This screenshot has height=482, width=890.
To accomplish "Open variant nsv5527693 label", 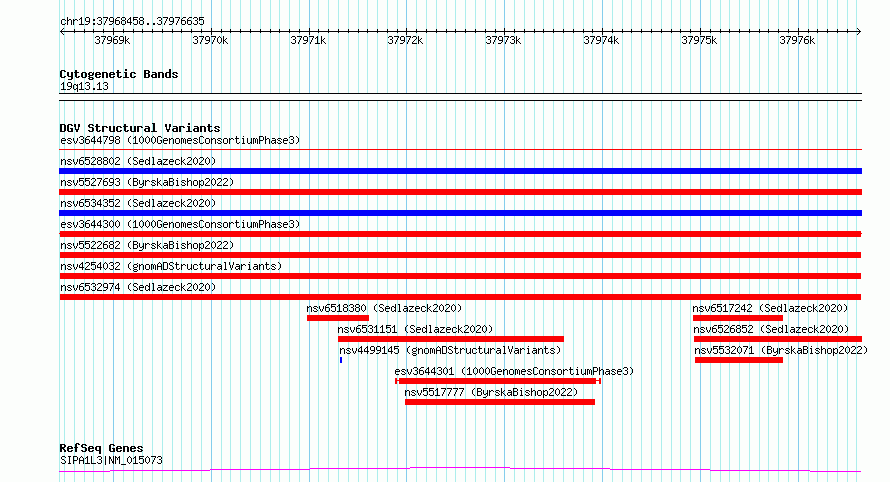I will pos(147,182).
